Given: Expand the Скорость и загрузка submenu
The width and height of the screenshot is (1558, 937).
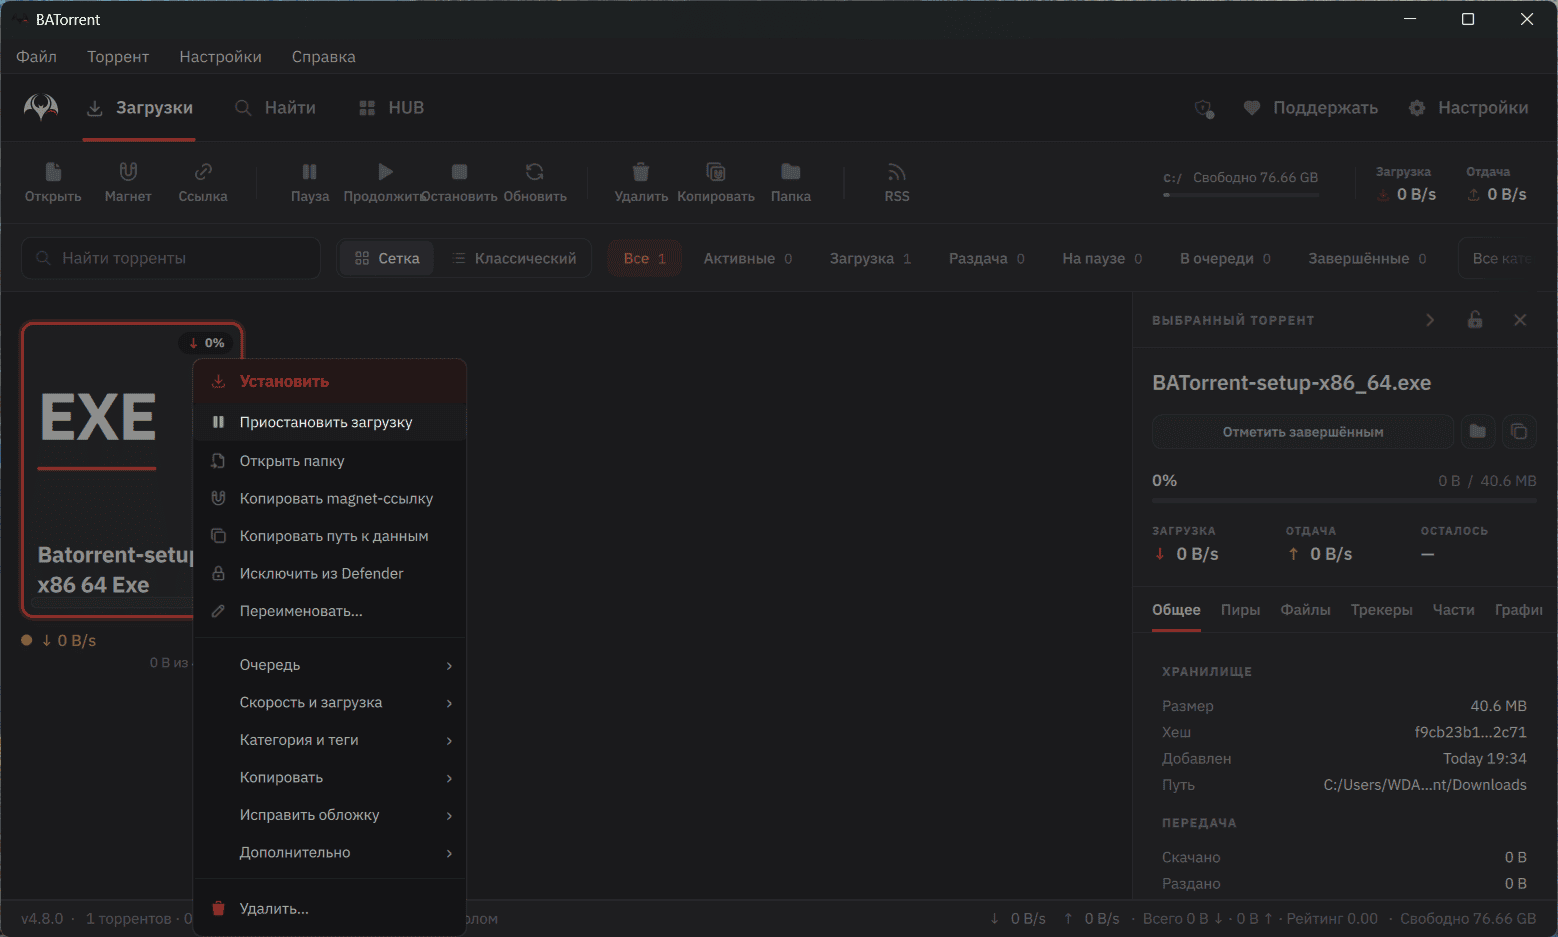Looking at the screenshot, I should (x=330, y=702).
